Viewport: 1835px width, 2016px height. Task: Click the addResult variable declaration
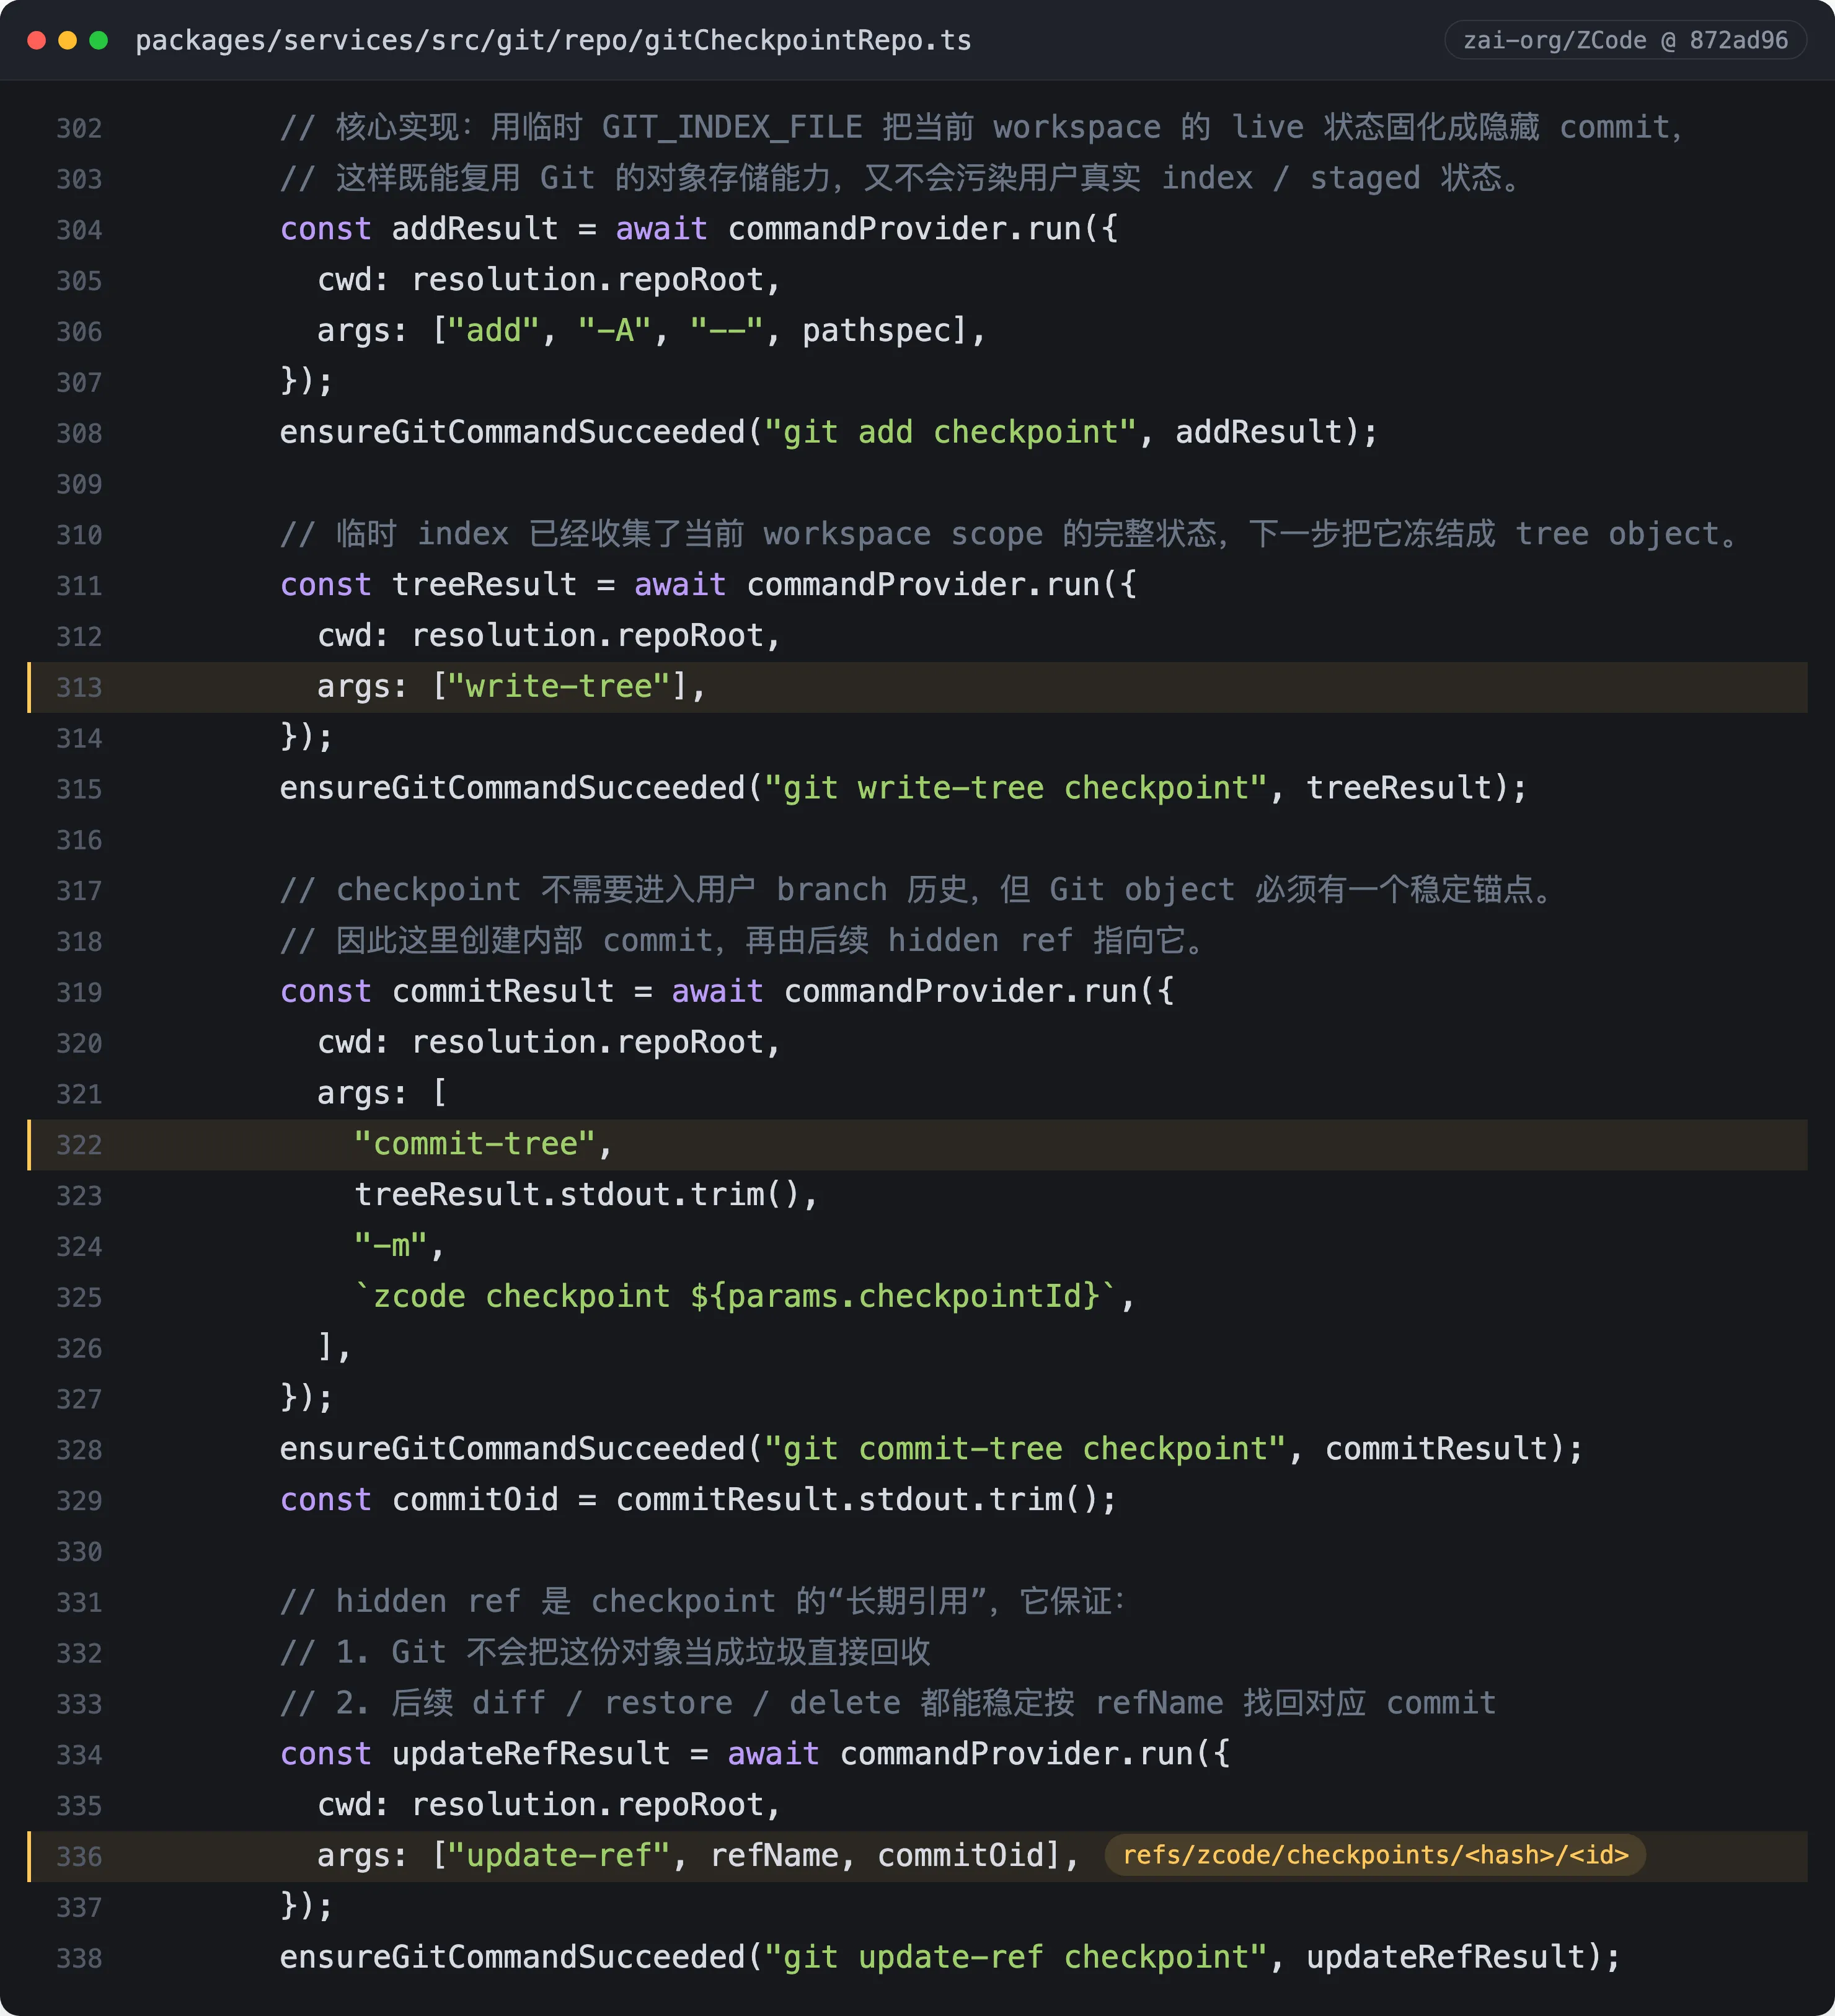pos(475,228)
